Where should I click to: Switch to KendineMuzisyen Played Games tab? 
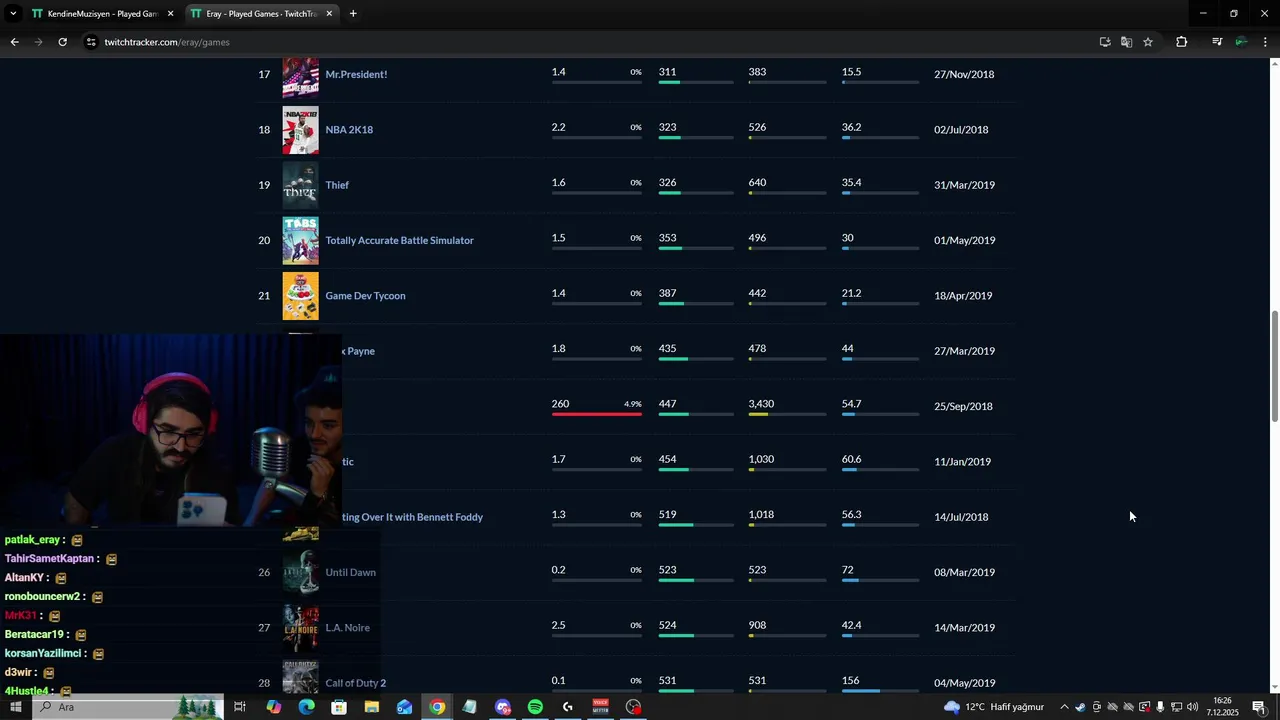(102, 14)
